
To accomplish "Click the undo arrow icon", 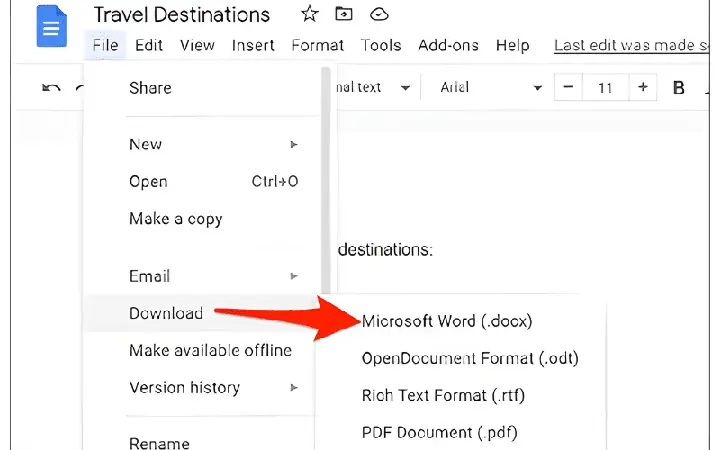I will (51, 87).
